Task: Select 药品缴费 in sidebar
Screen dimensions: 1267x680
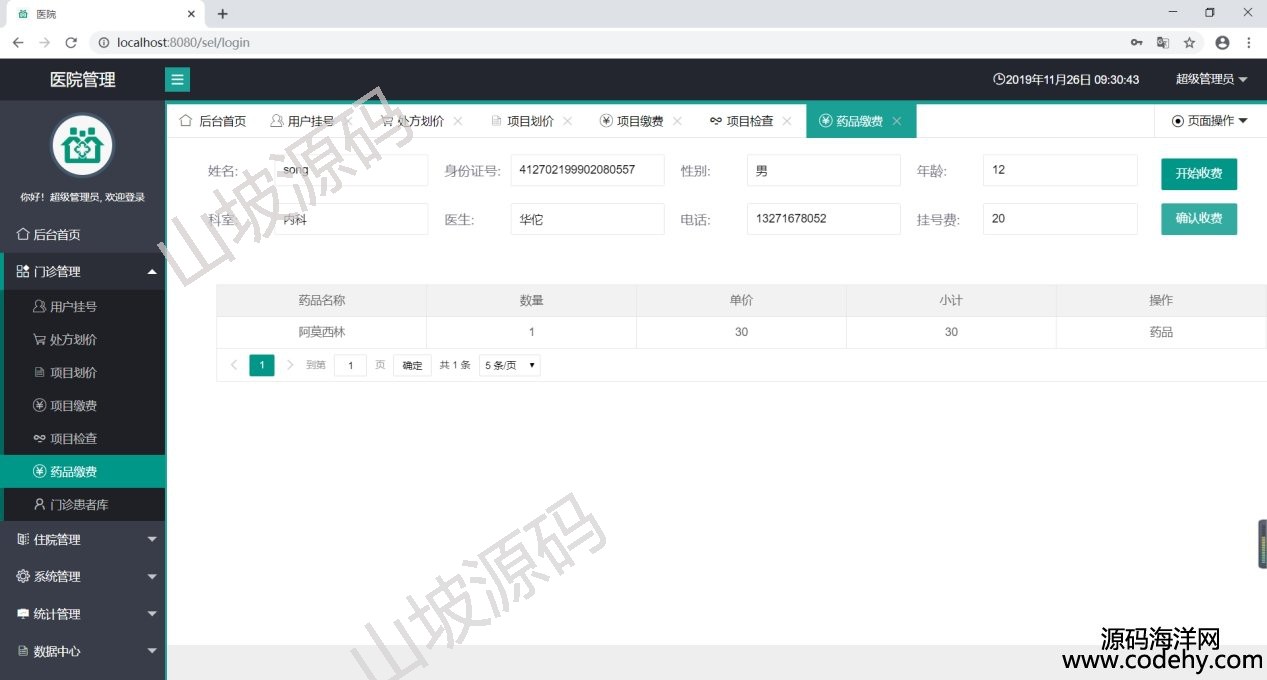Action: click(x=83, y=471)
